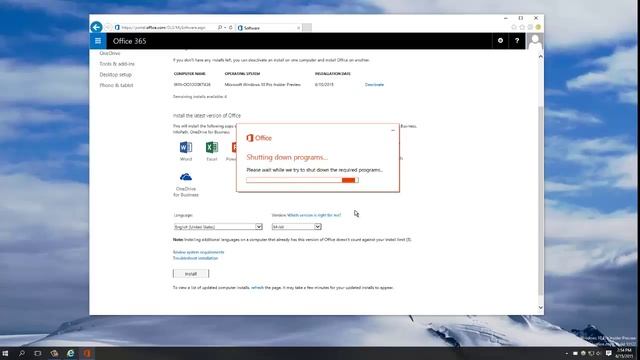
Task: Open OneDrive in the left sidebar
Action: 110,53
